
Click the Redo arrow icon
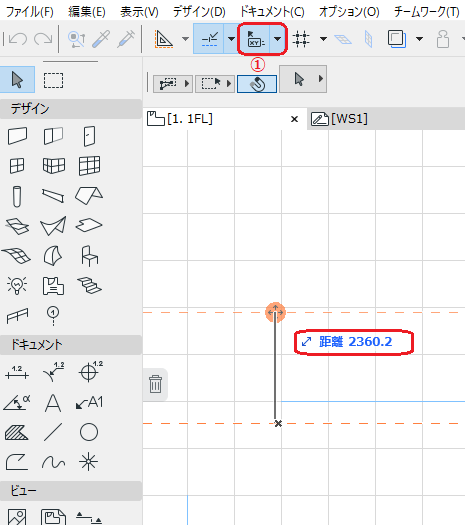pos(43,39)
